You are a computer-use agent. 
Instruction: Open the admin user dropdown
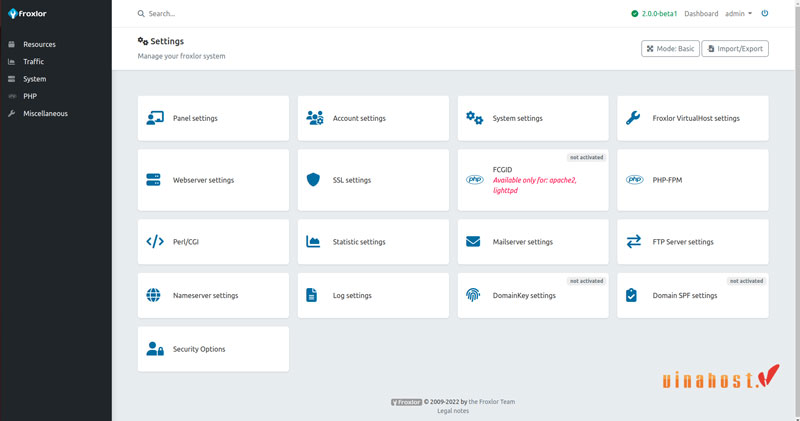(x=738, y=14)
